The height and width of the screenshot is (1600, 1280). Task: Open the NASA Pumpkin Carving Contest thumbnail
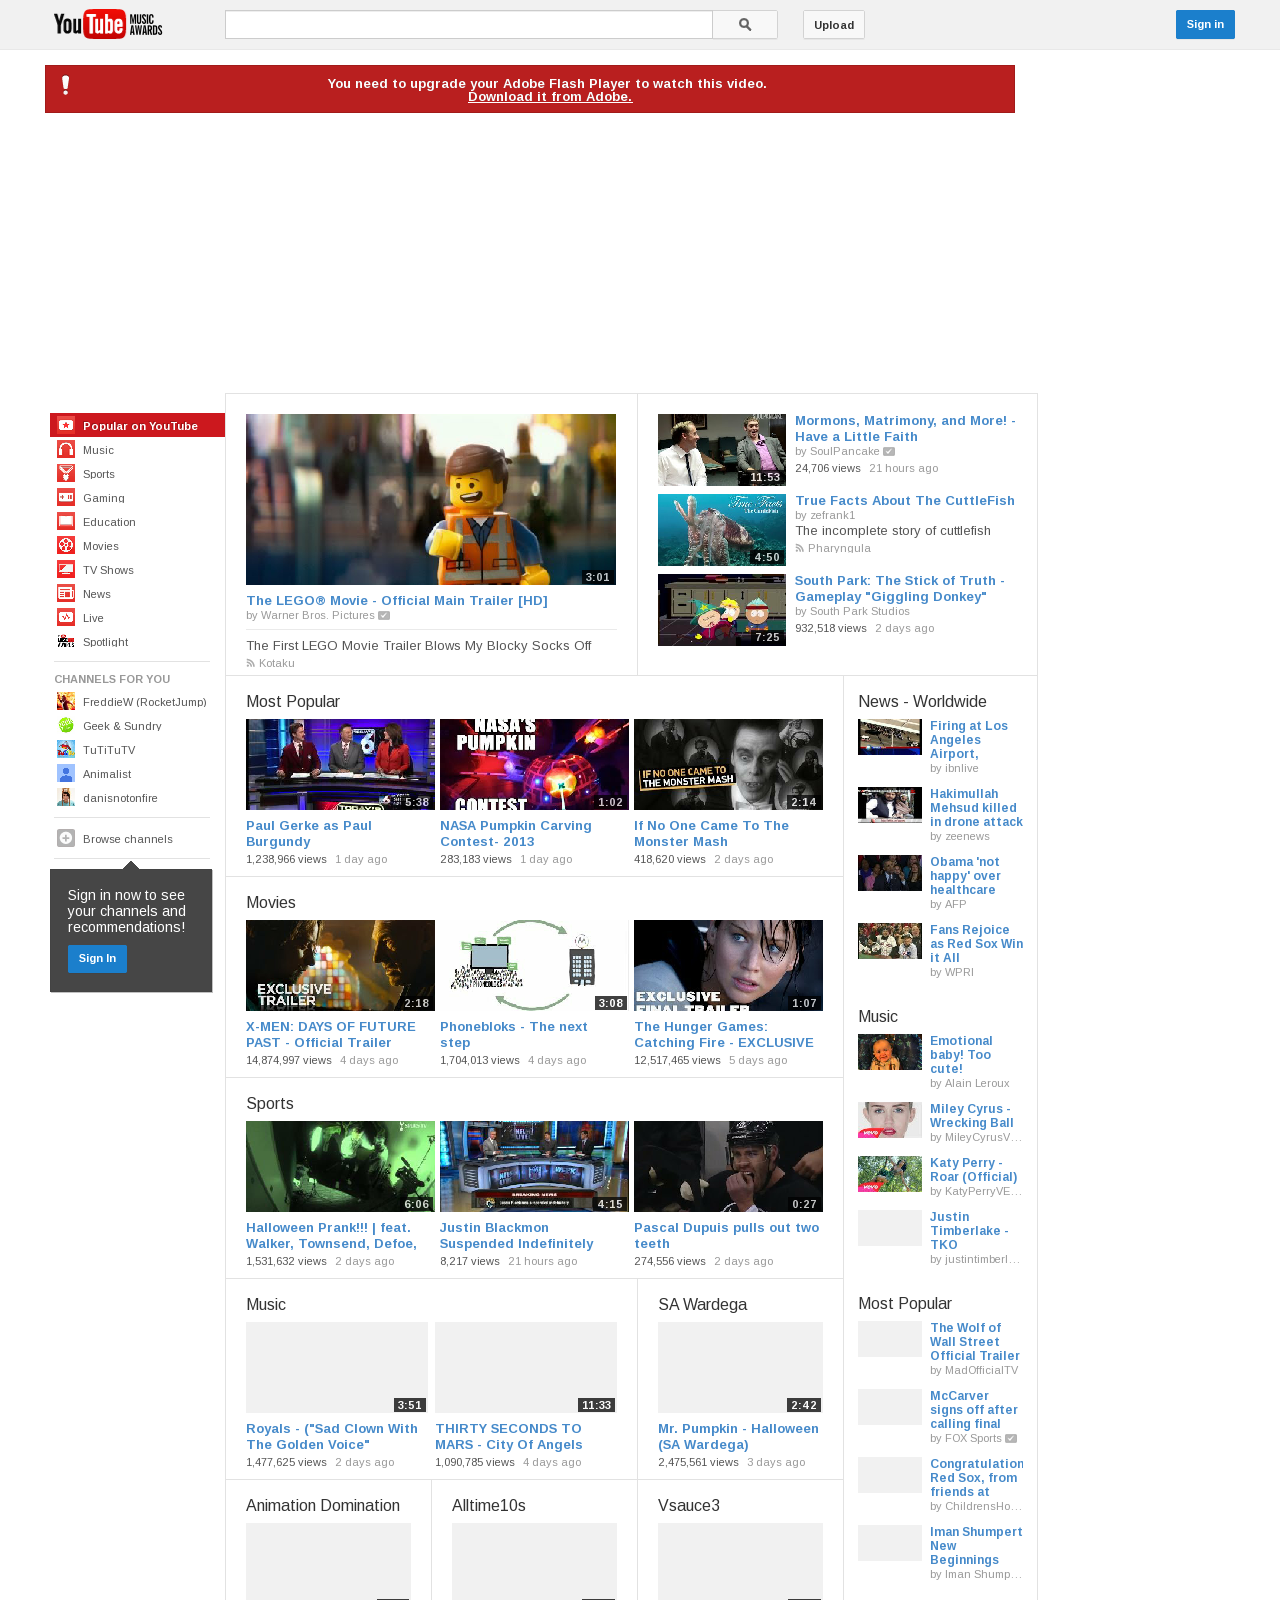point(534,764)
